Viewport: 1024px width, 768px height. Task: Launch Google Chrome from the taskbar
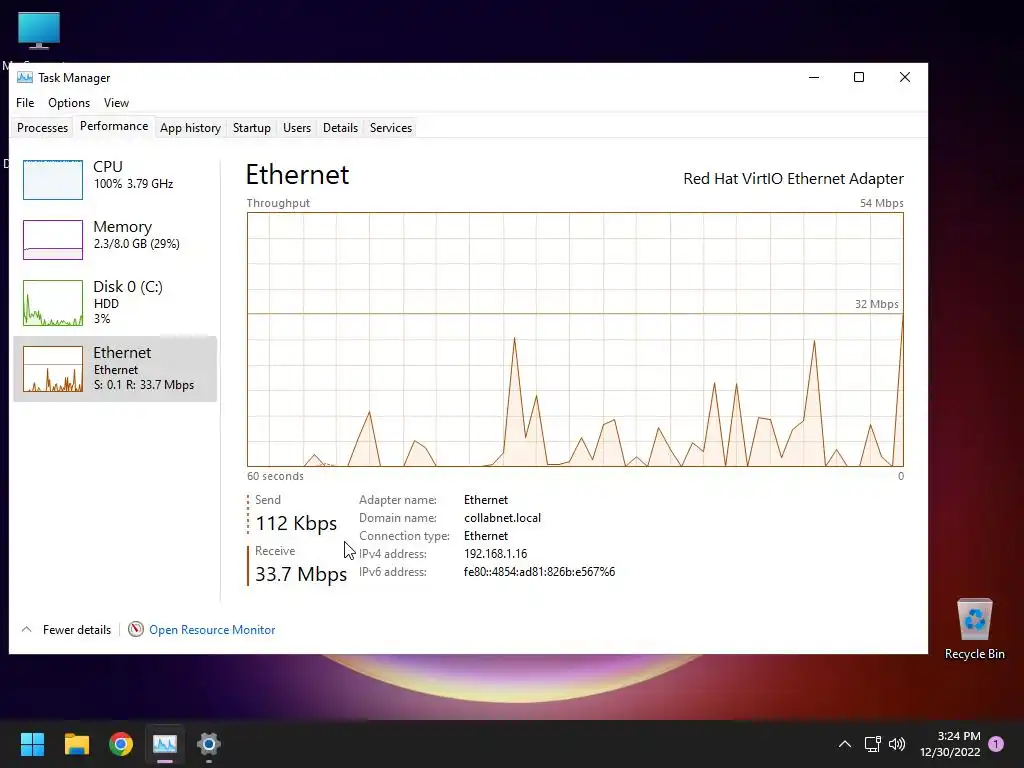click(121, 744)
